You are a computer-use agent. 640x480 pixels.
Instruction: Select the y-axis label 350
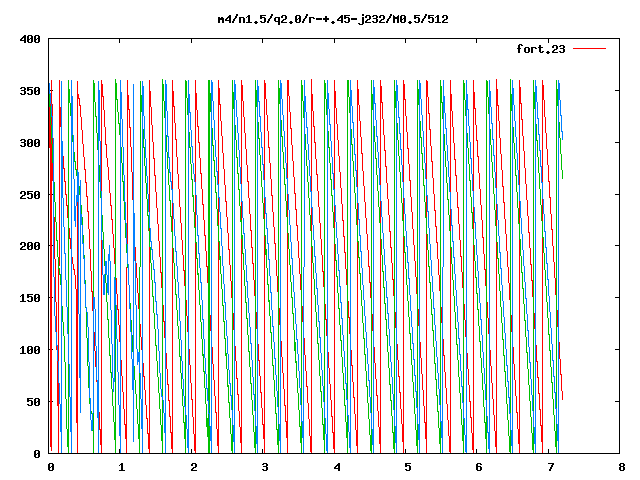pyautogui.click(x=30, y=91)
